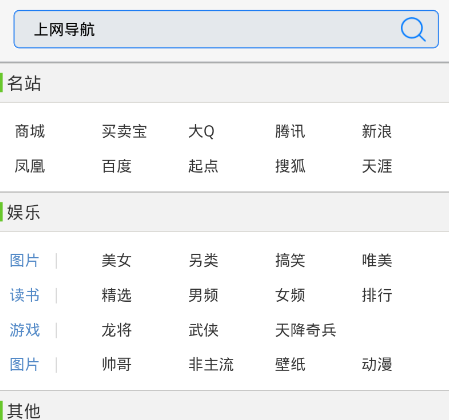Select the 另类 link
Screen dimensions: 449x420
click(x=203, y=260)
